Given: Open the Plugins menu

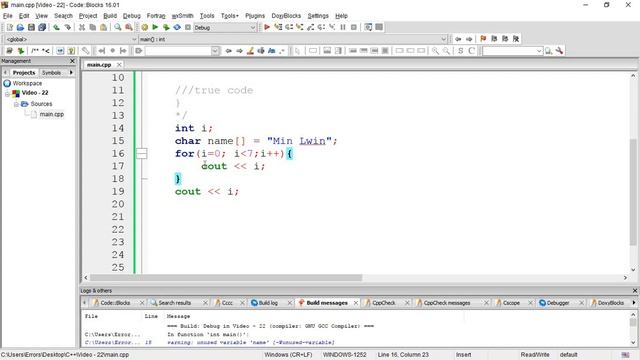Looking at the screenshot, I should [255, 16].
